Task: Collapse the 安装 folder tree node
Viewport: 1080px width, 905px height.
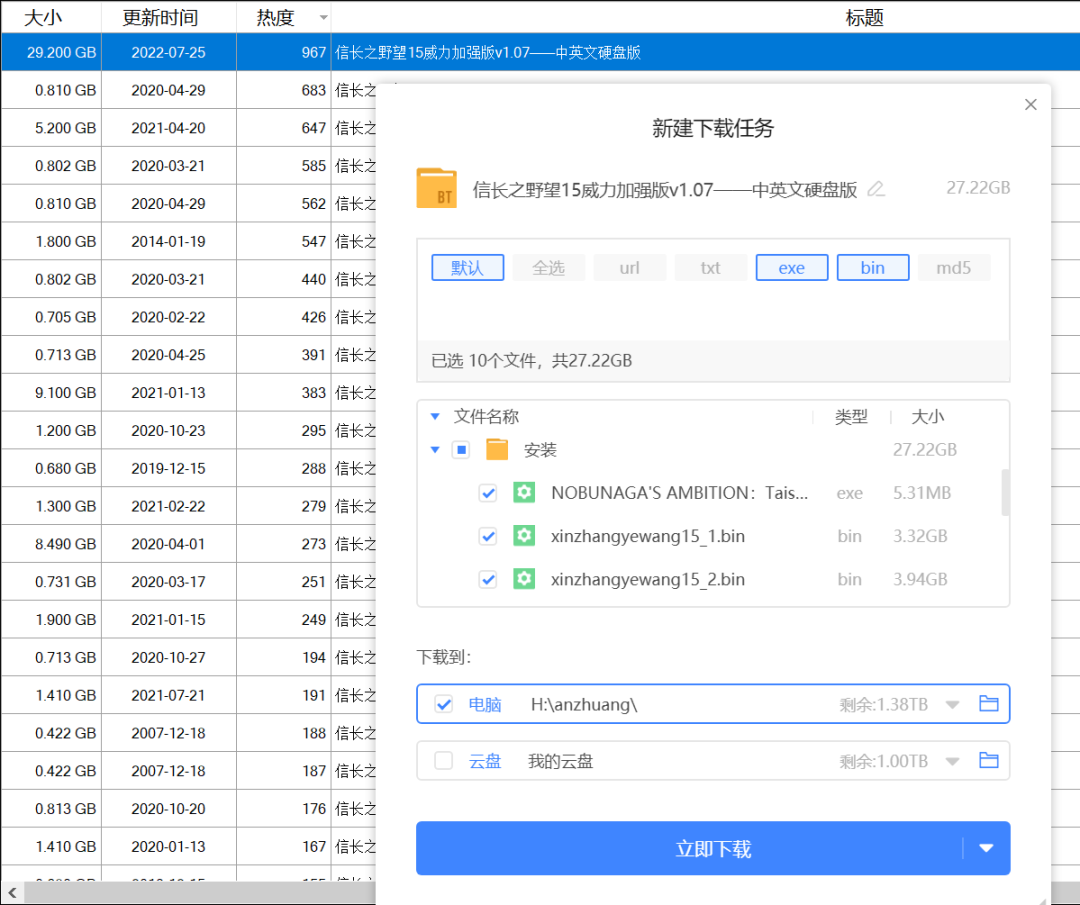Action: pos(435,450)
